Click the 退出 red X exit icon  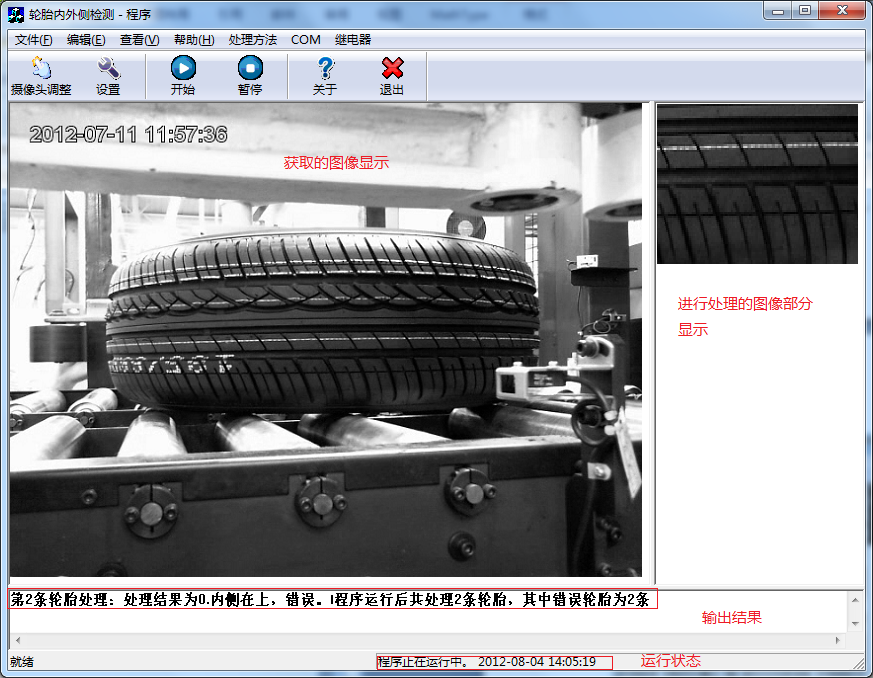tap(392, 68)
